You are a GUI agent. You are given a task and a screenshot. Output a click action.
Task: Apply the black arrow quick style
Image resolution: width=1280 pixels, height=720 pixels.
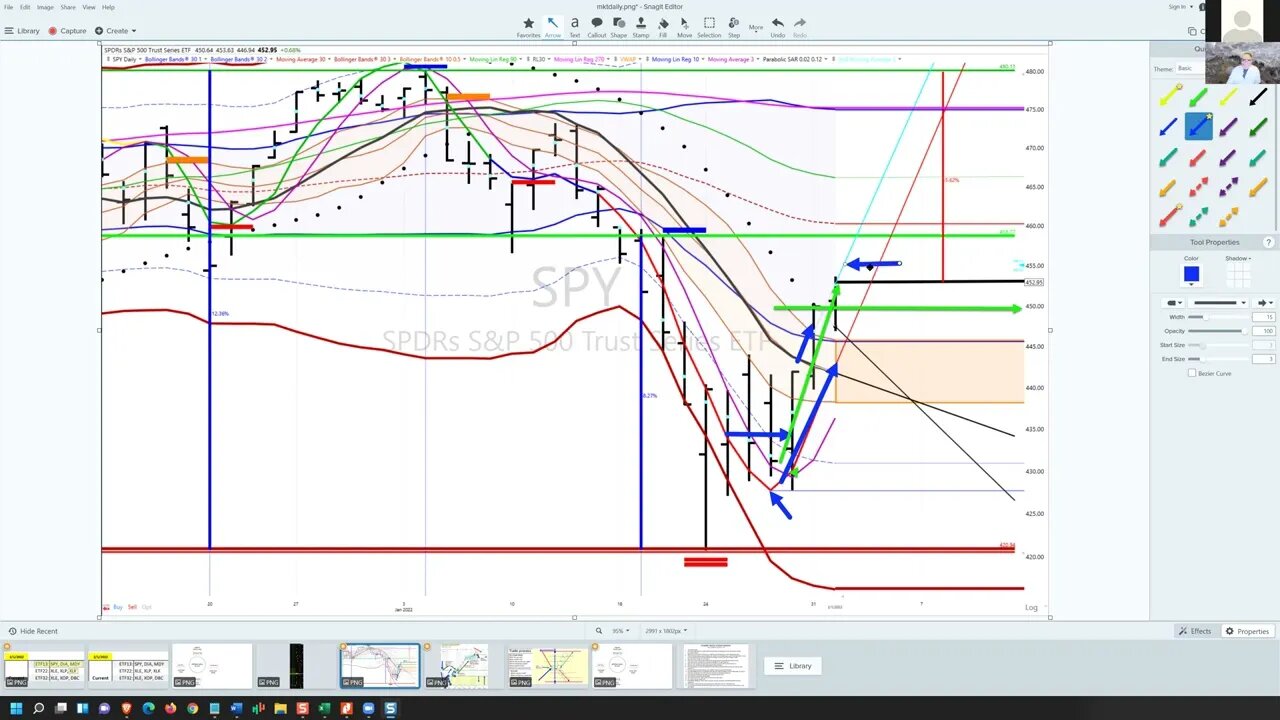[1258, 97]
